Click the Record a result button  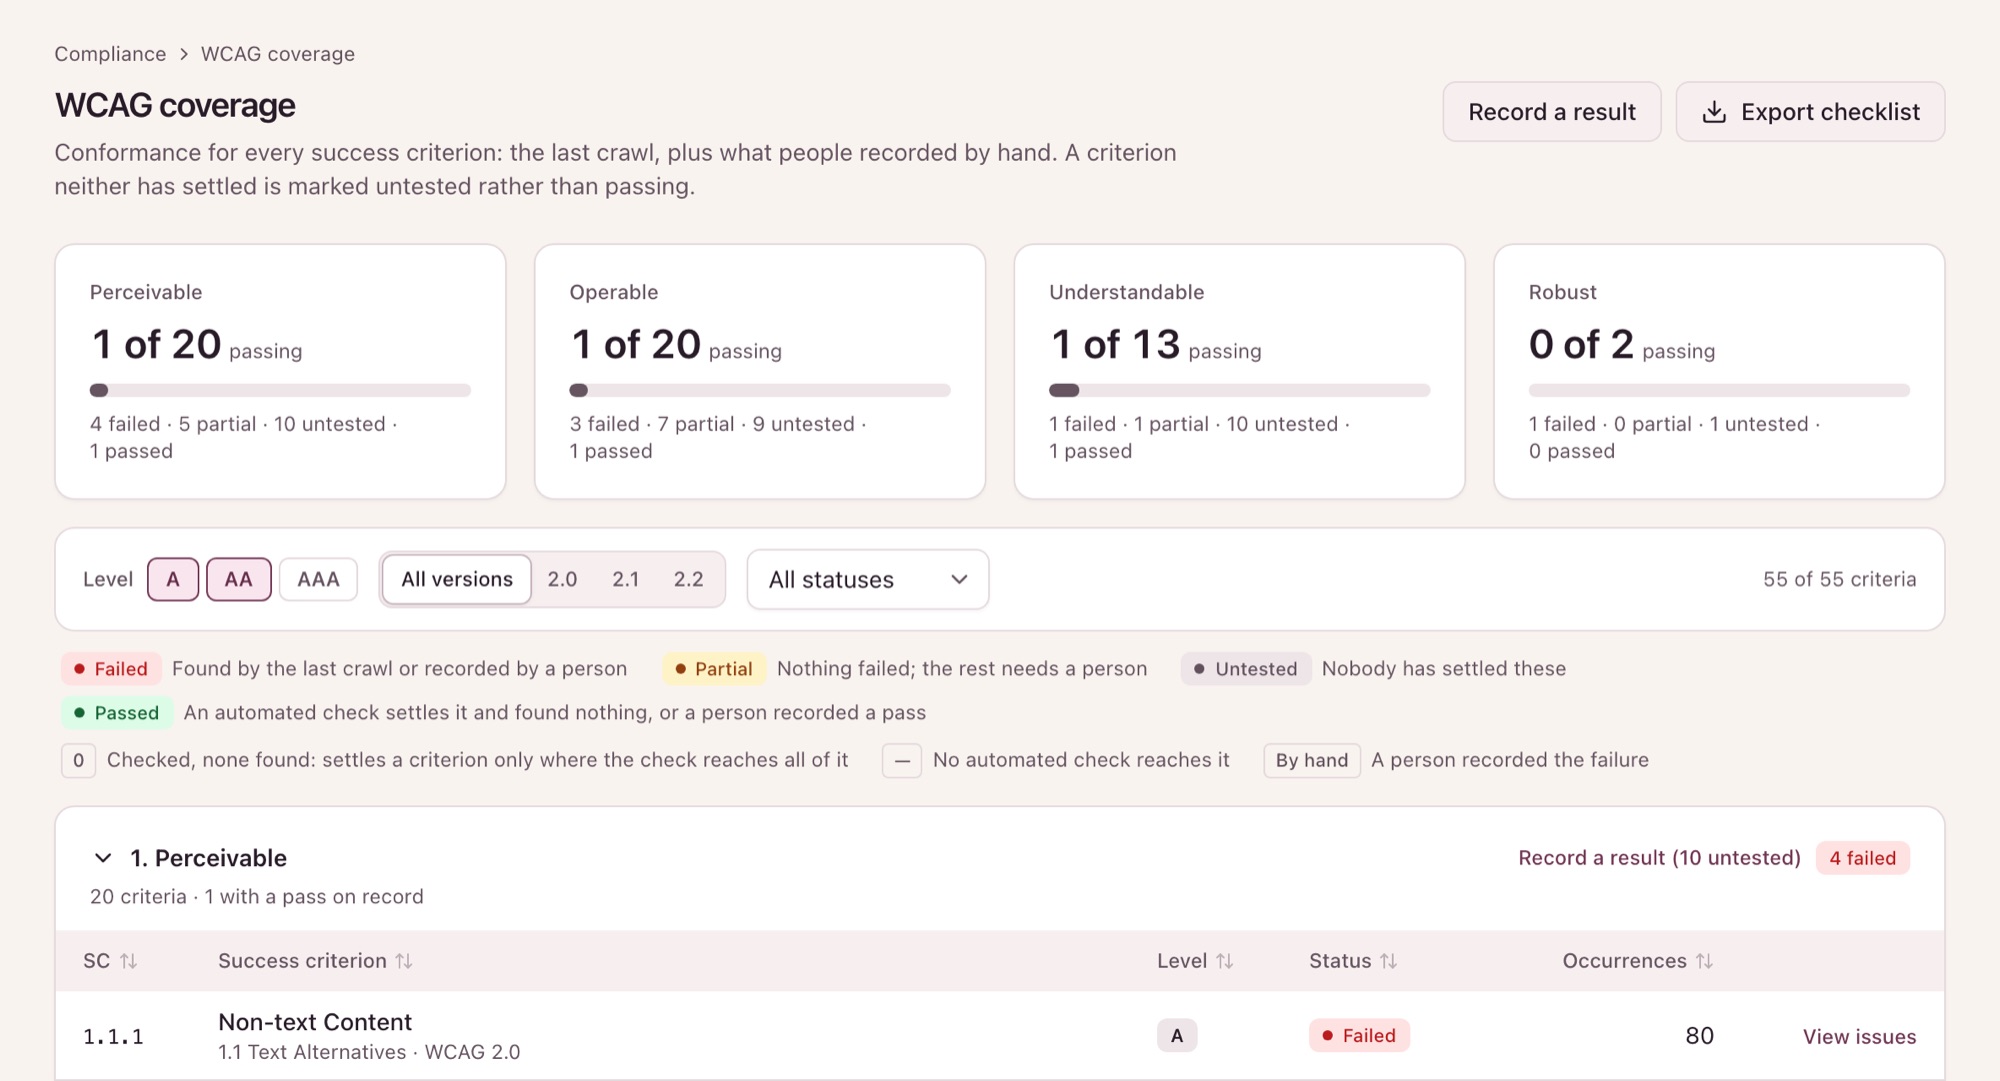[x=1552, y=112]
